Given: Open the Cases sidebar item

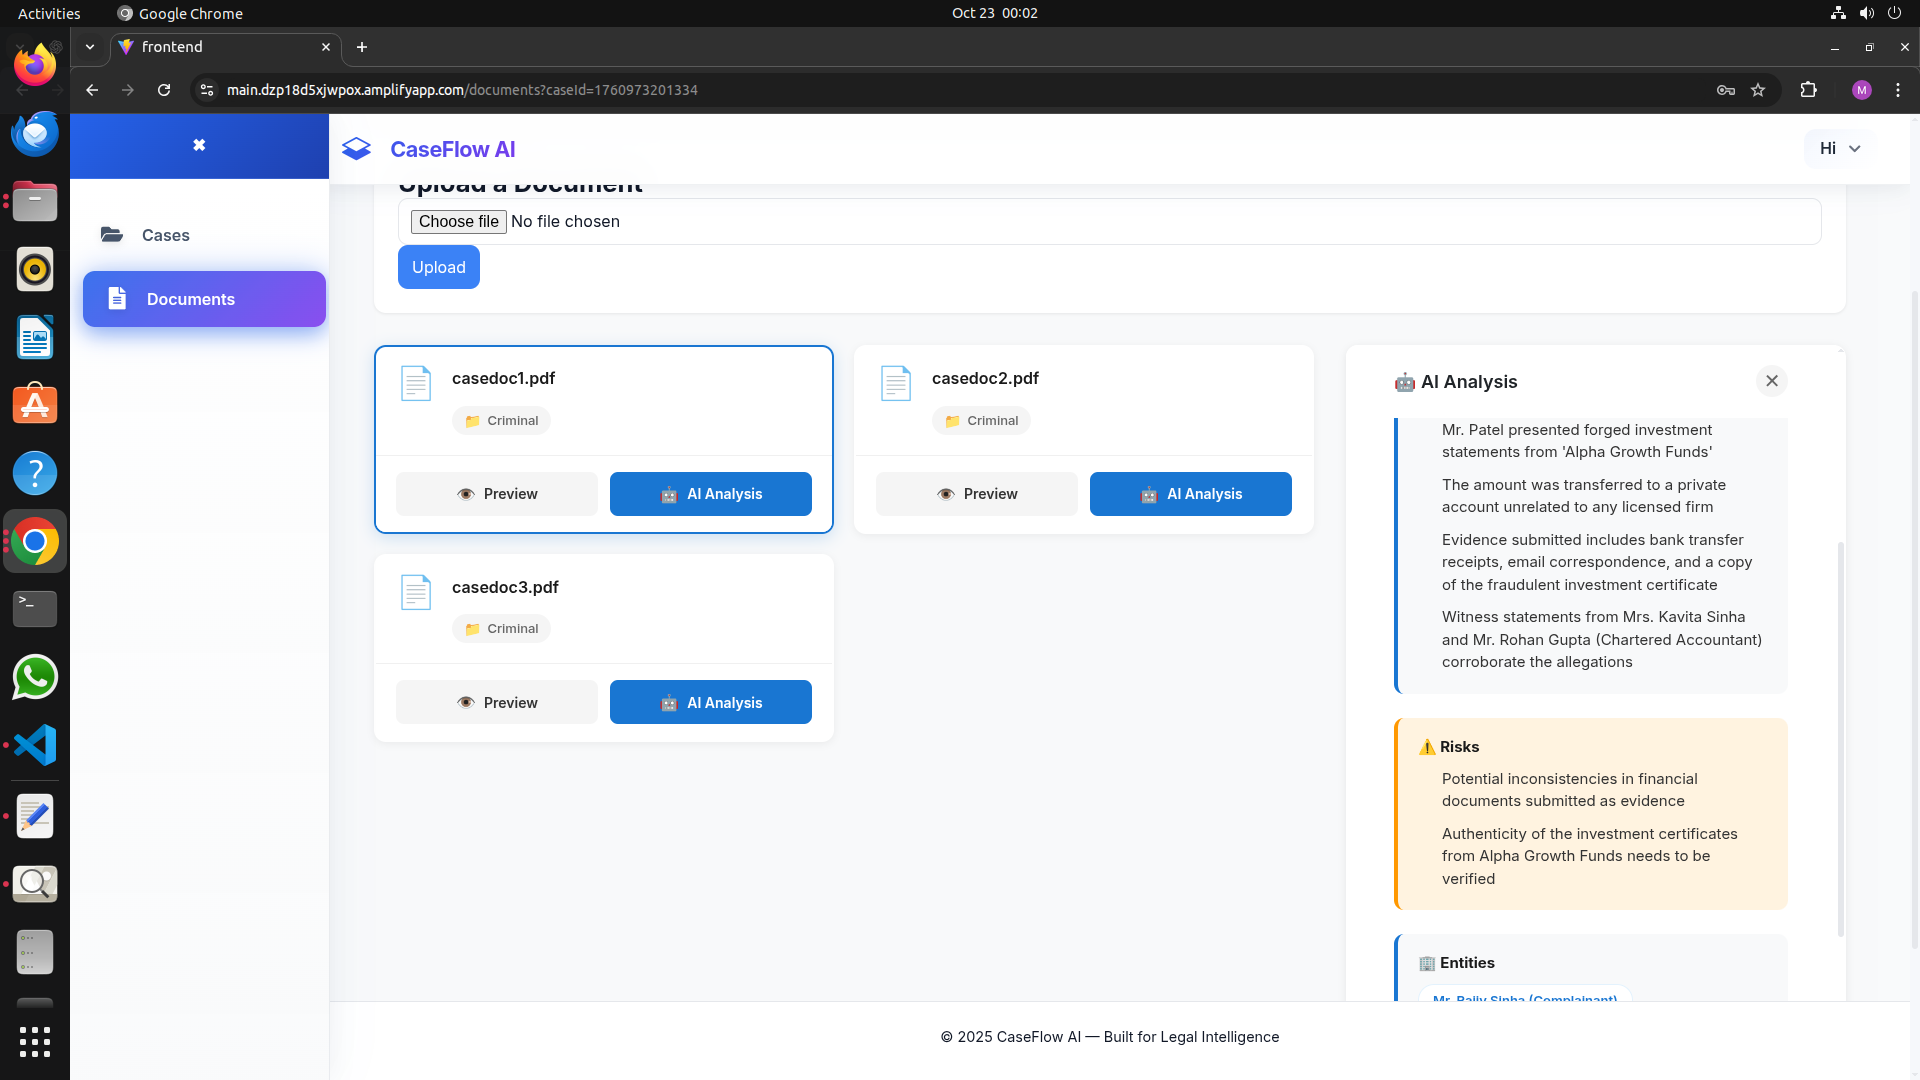Looking at the screenshot, I should point(166,235).
